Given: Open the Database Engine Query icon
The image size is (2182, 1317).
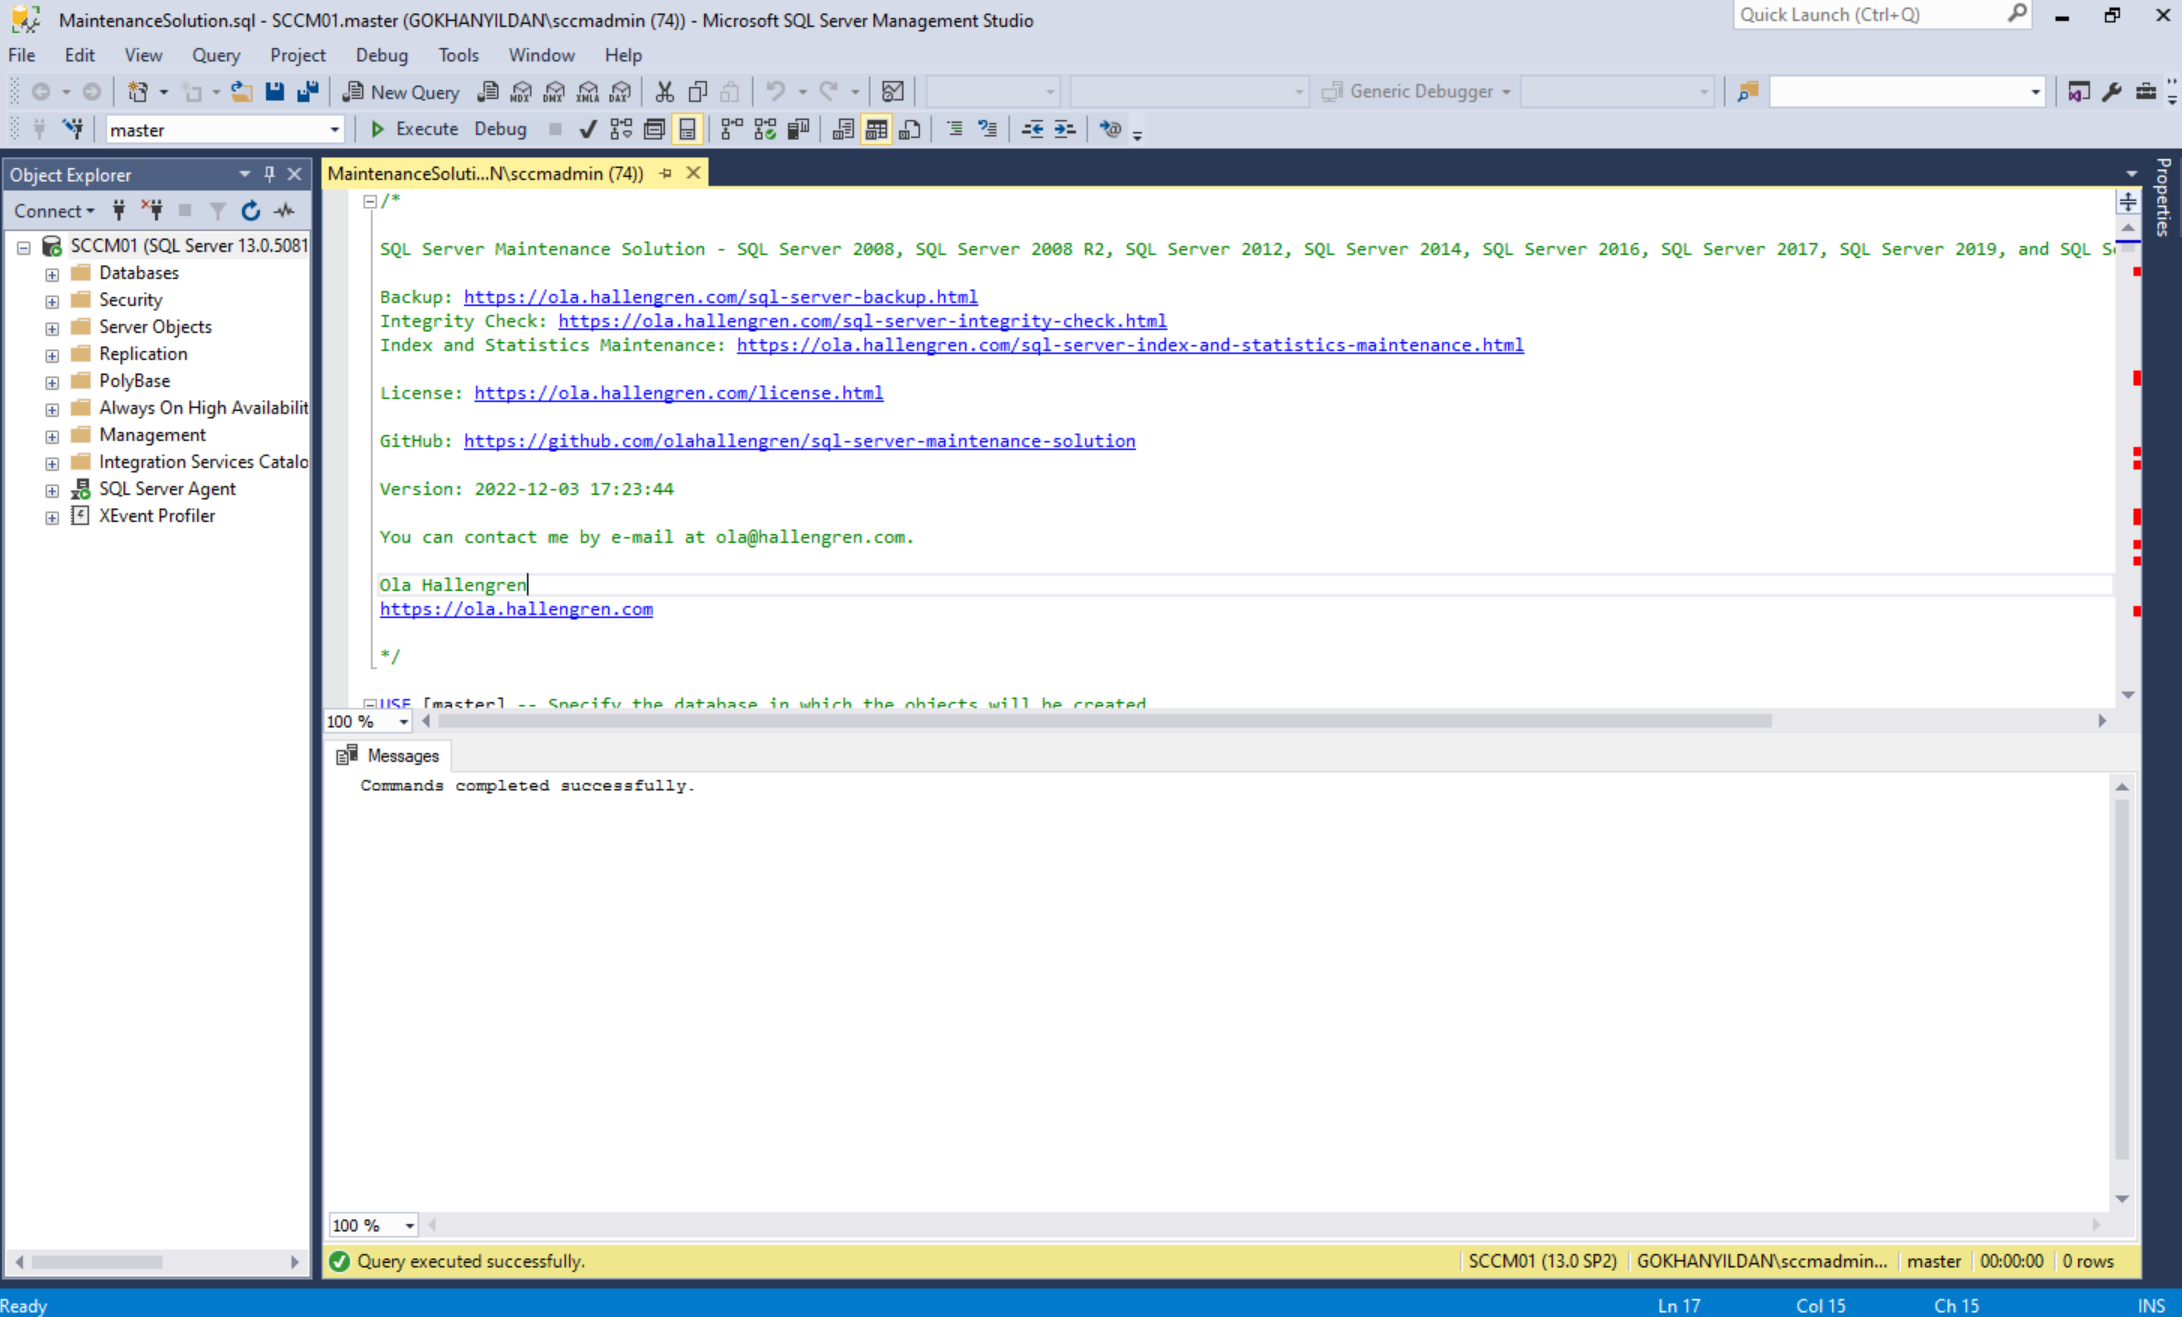Looking at the screenshot, I should tap(488, 92).
